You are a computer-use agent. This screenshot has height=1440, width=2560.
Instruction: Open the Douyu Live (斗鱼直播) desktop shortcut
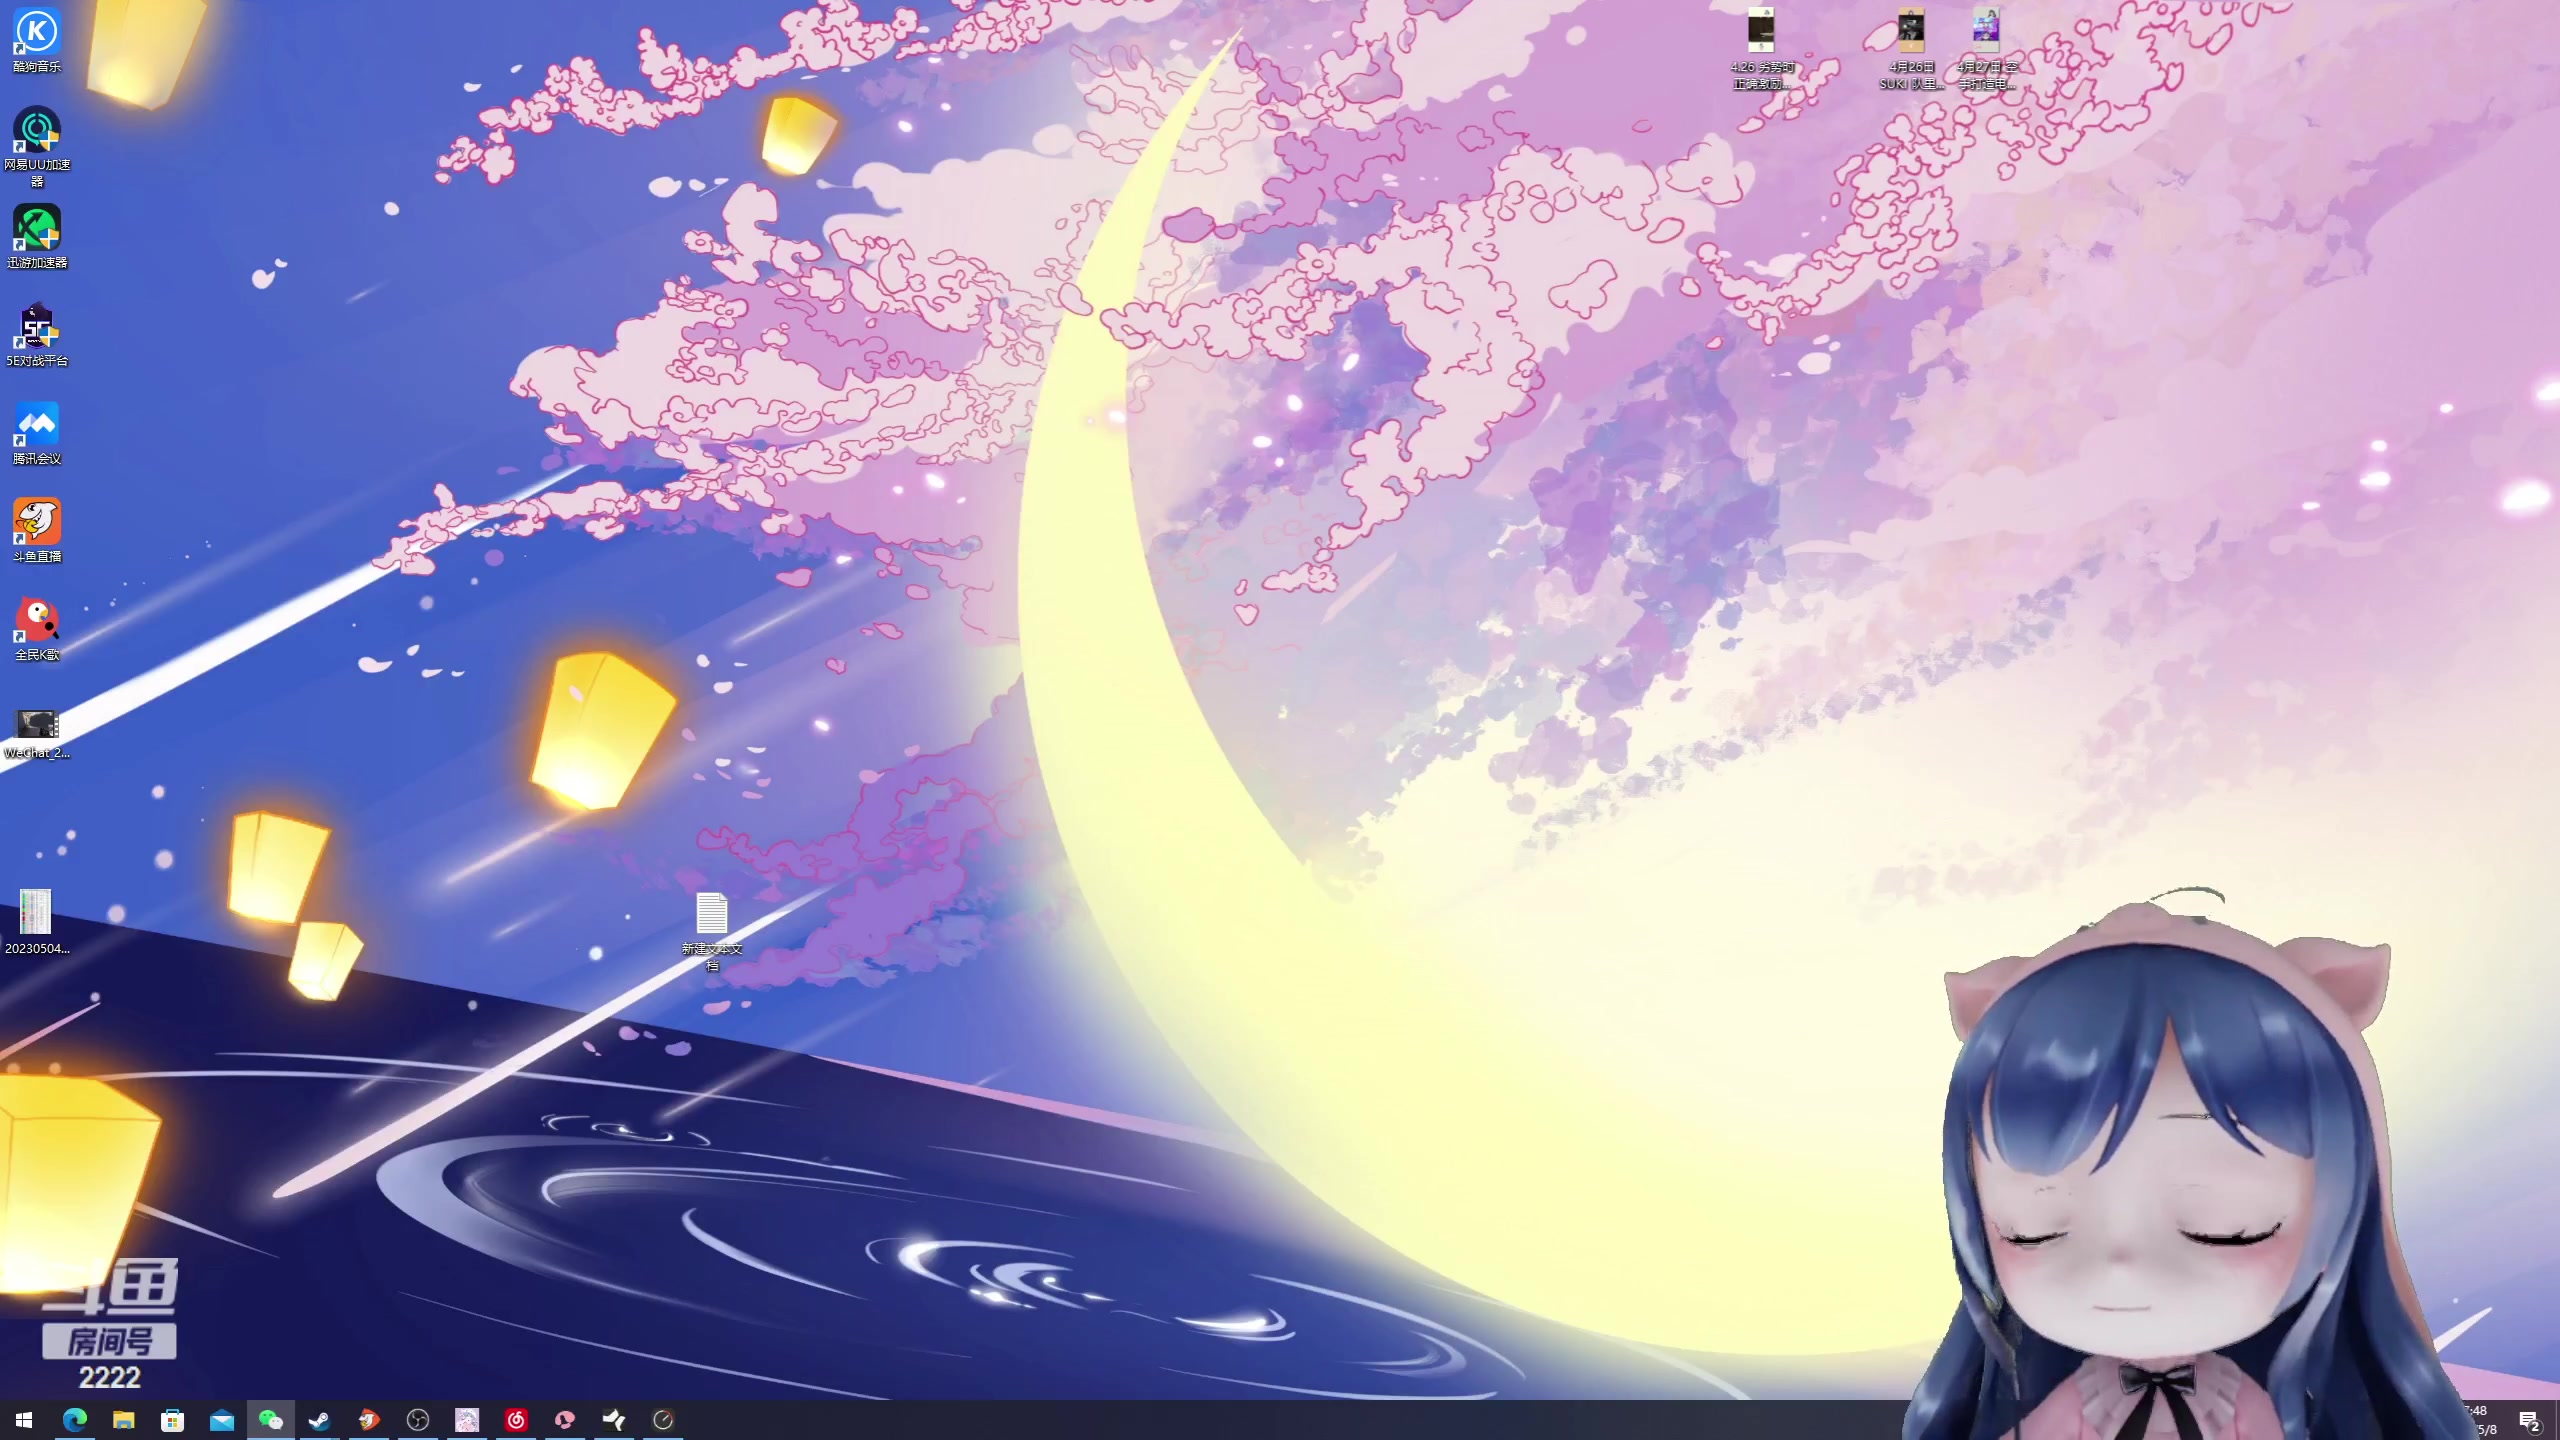coord(37,523)
